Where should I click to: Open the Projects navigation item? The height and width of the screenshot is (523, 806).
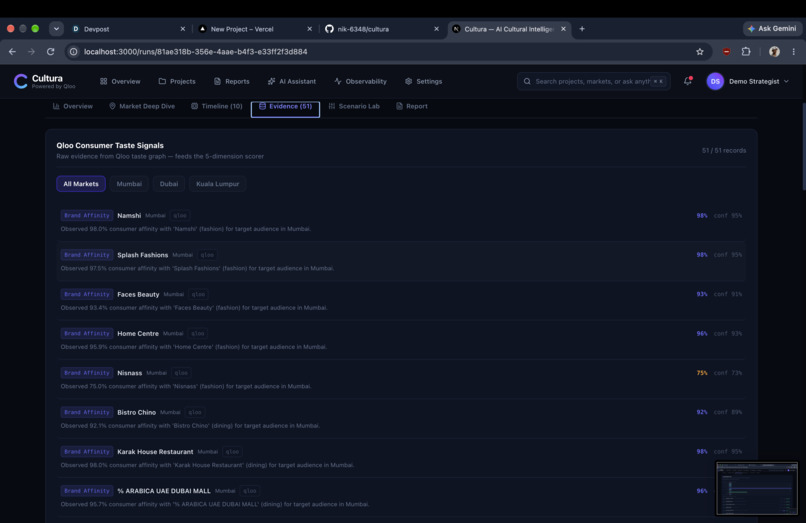(177, 81)
